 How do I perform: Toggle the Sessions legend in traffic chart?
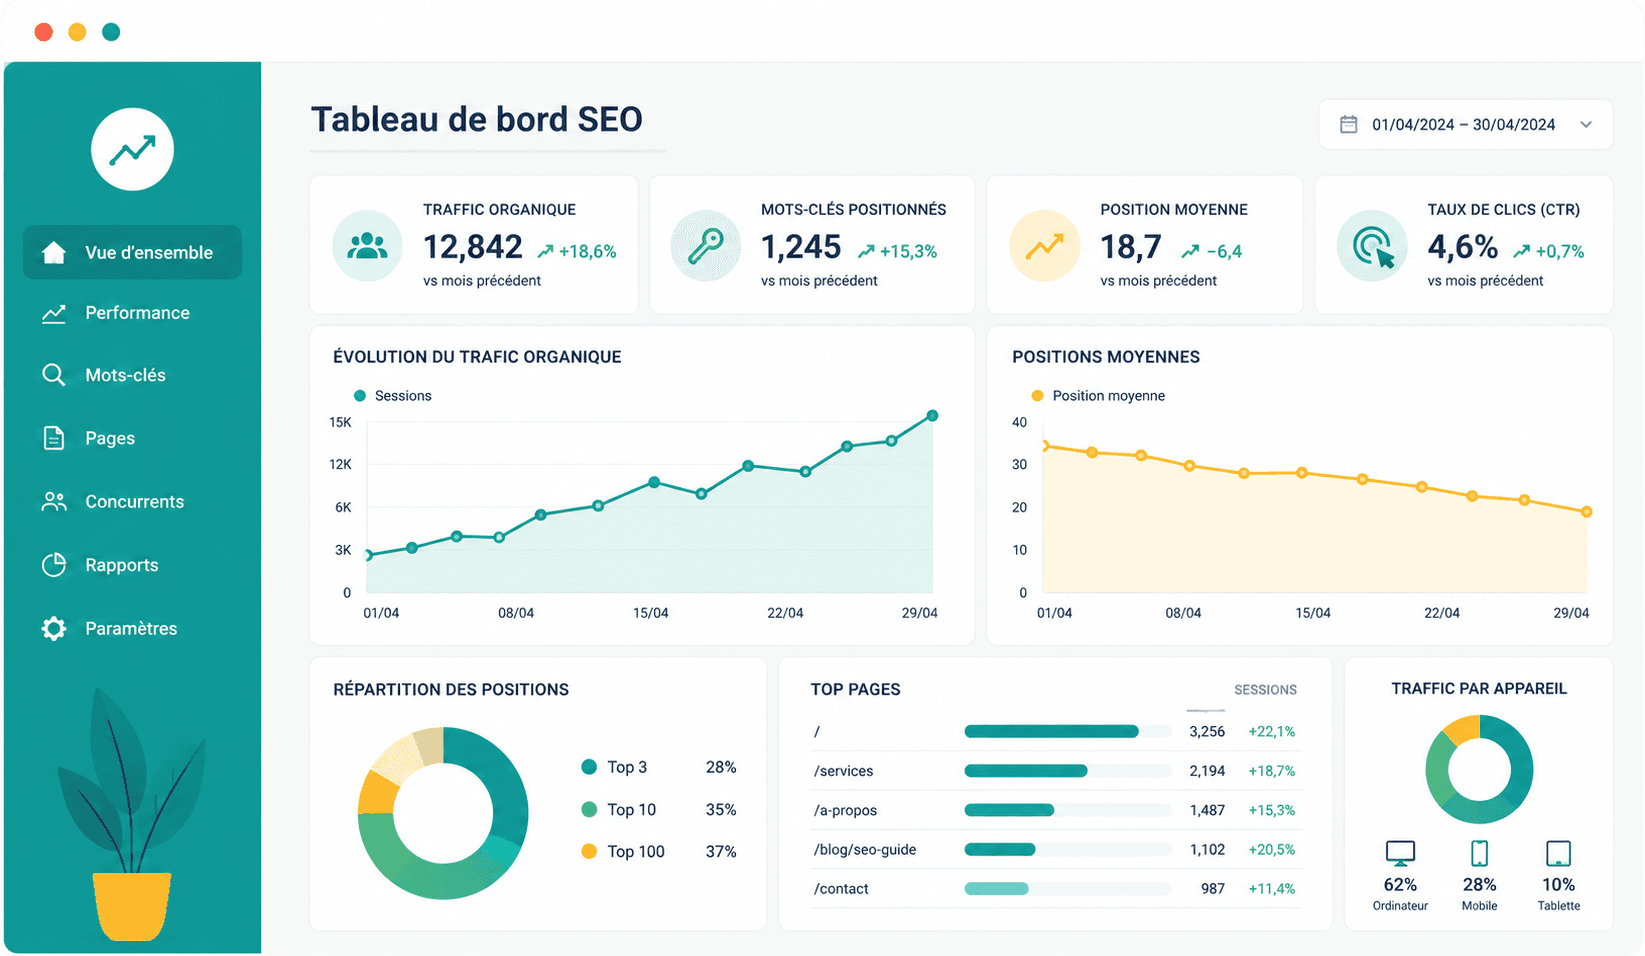coord(393,396)
